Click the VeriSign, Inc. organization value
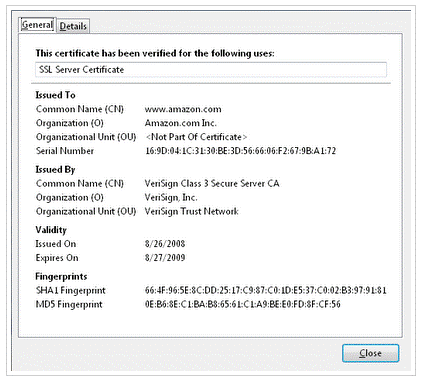 coord(171,197)
